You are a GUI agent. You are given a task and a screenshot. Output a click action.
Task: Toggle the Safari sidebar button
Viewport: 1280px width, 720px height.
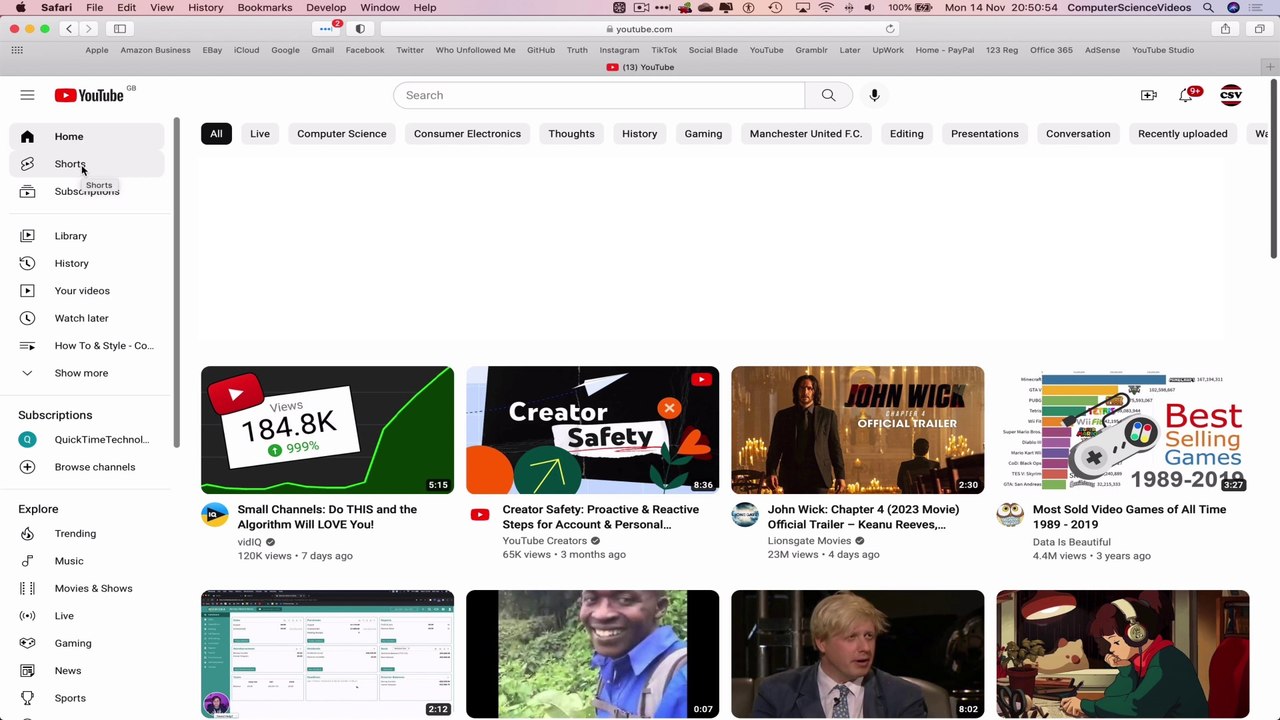[x=120, y=29]
